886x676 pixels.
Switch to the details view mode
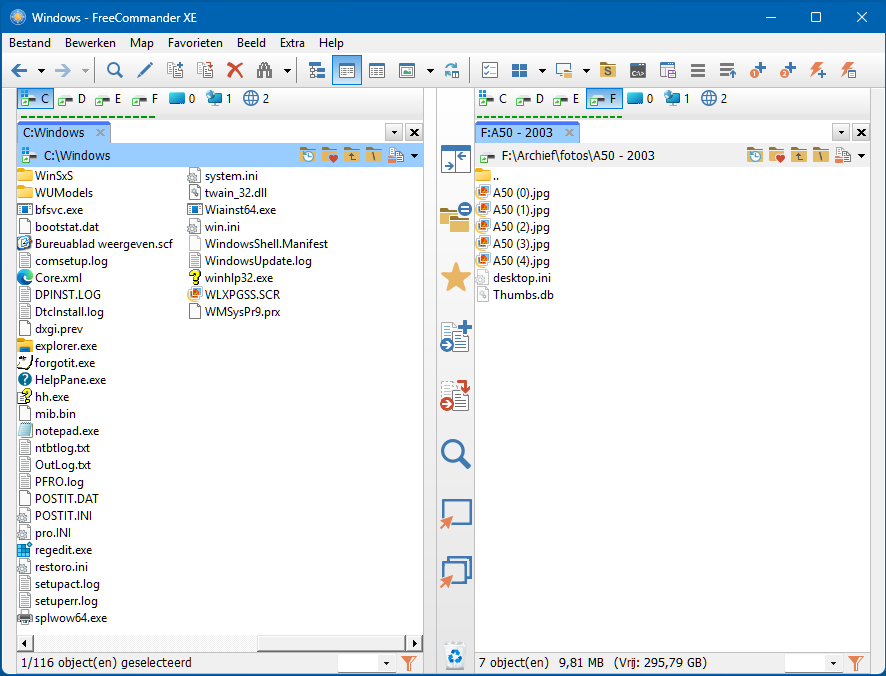point(377,71)
